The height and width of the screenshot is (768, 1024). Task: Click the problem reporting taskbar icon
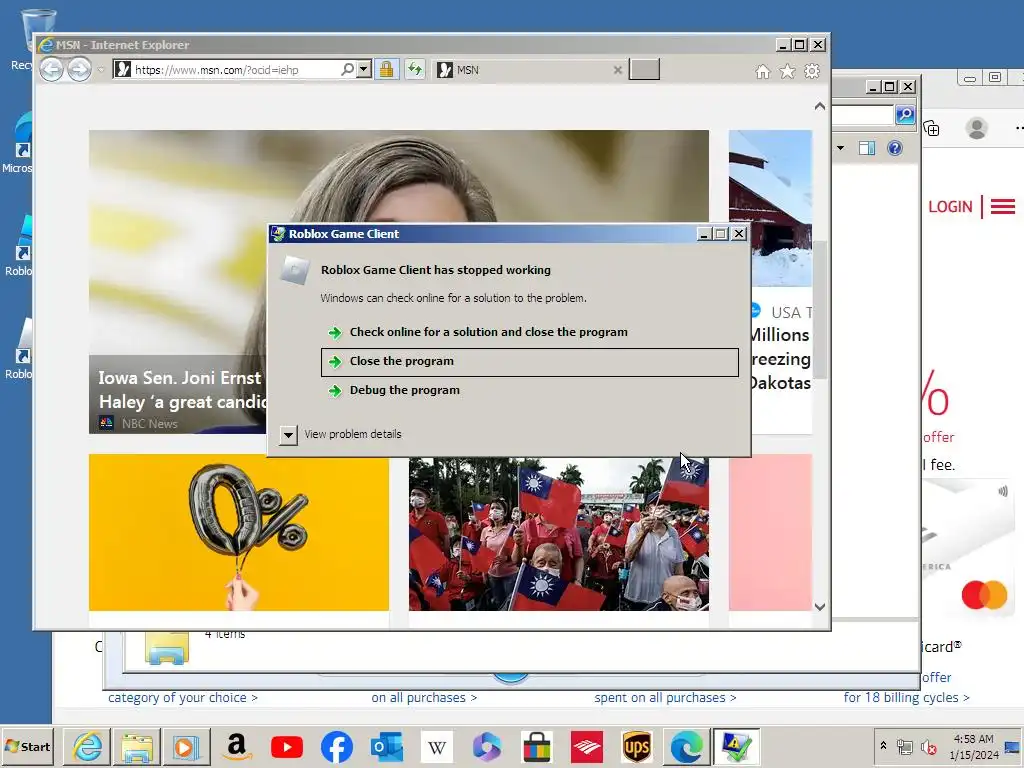coord(737,746)
